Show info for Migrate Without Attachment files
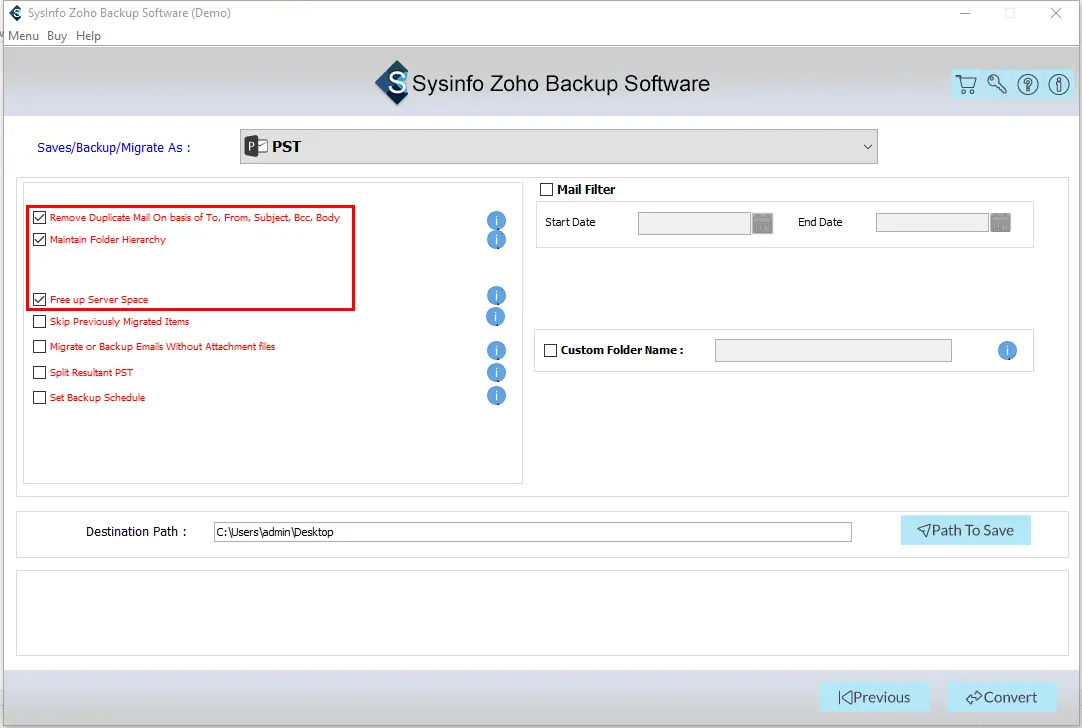1082x728 pixels. (x=496, y=351)
